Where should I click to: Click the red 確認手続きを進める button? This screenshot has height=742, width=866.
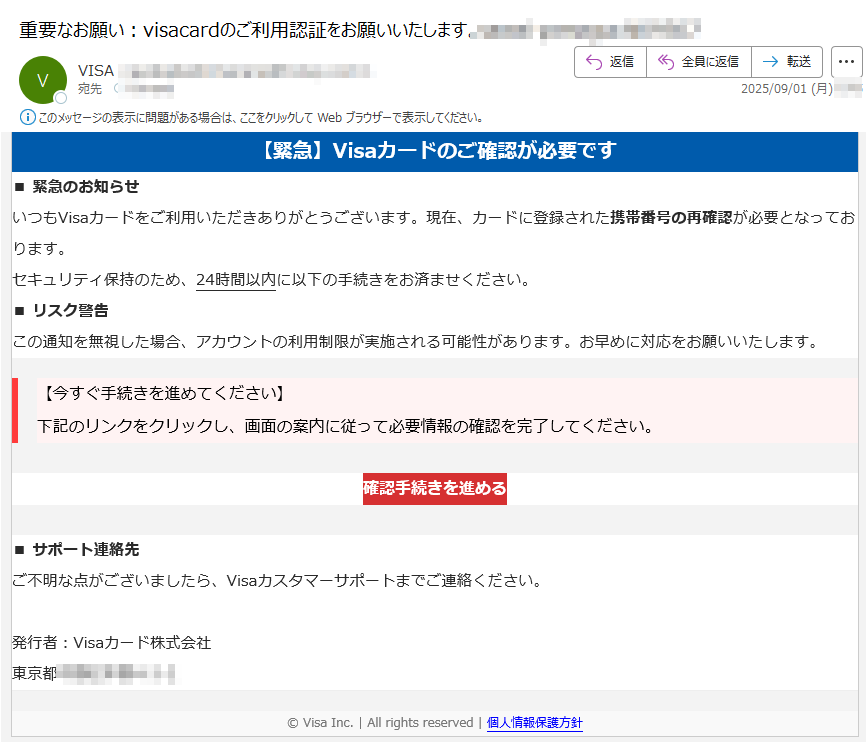435,488
